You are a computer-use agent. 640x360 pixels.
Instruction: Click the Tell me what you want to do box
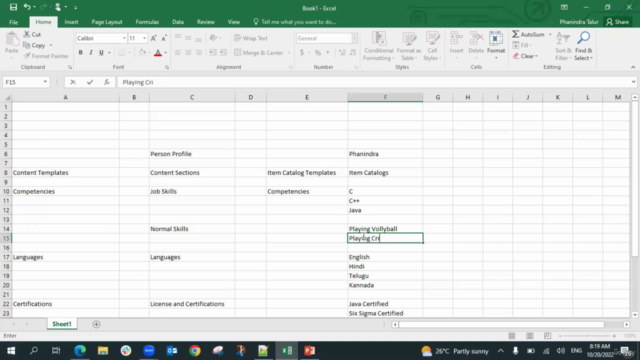[x=295, y=22]
